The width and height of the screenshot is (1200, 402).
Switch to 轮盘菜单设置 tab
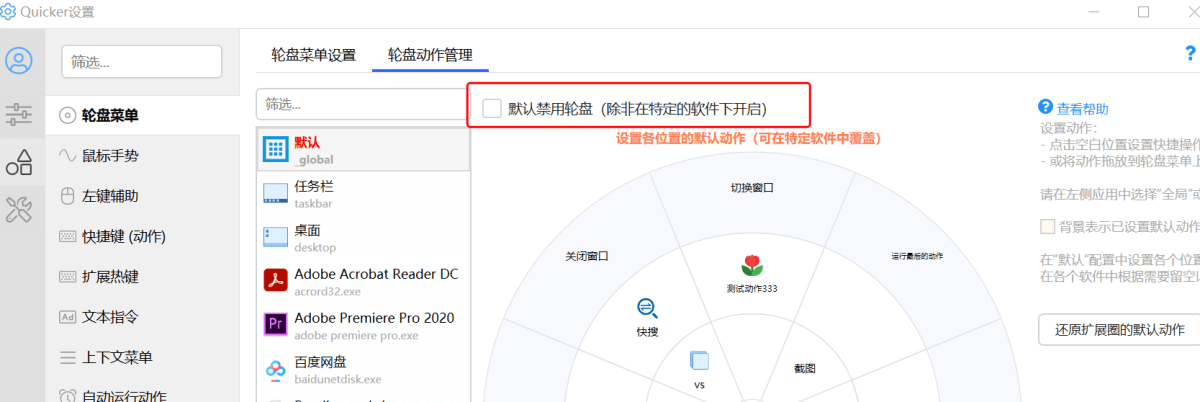(x=313, y=55)
